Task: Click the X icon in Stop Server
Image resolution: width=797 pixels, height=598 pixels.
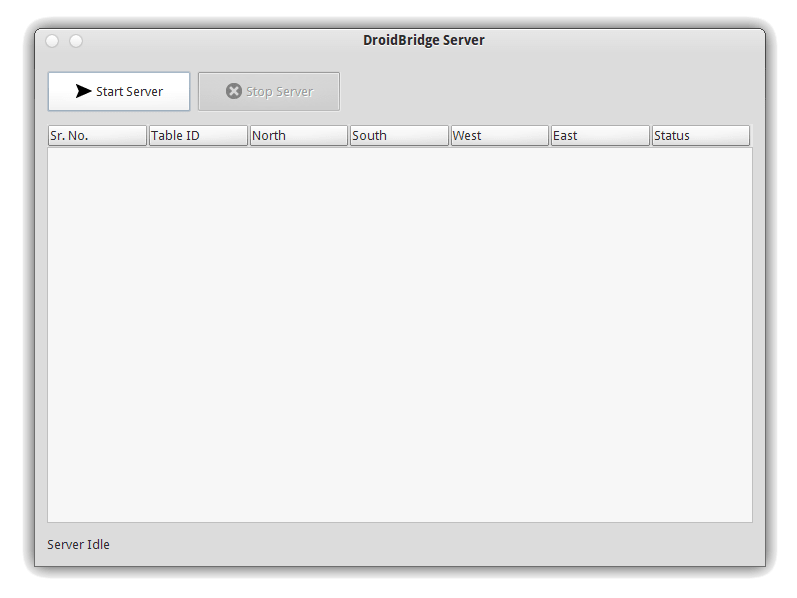Action: pyautogui.click(x=234, y=91)
